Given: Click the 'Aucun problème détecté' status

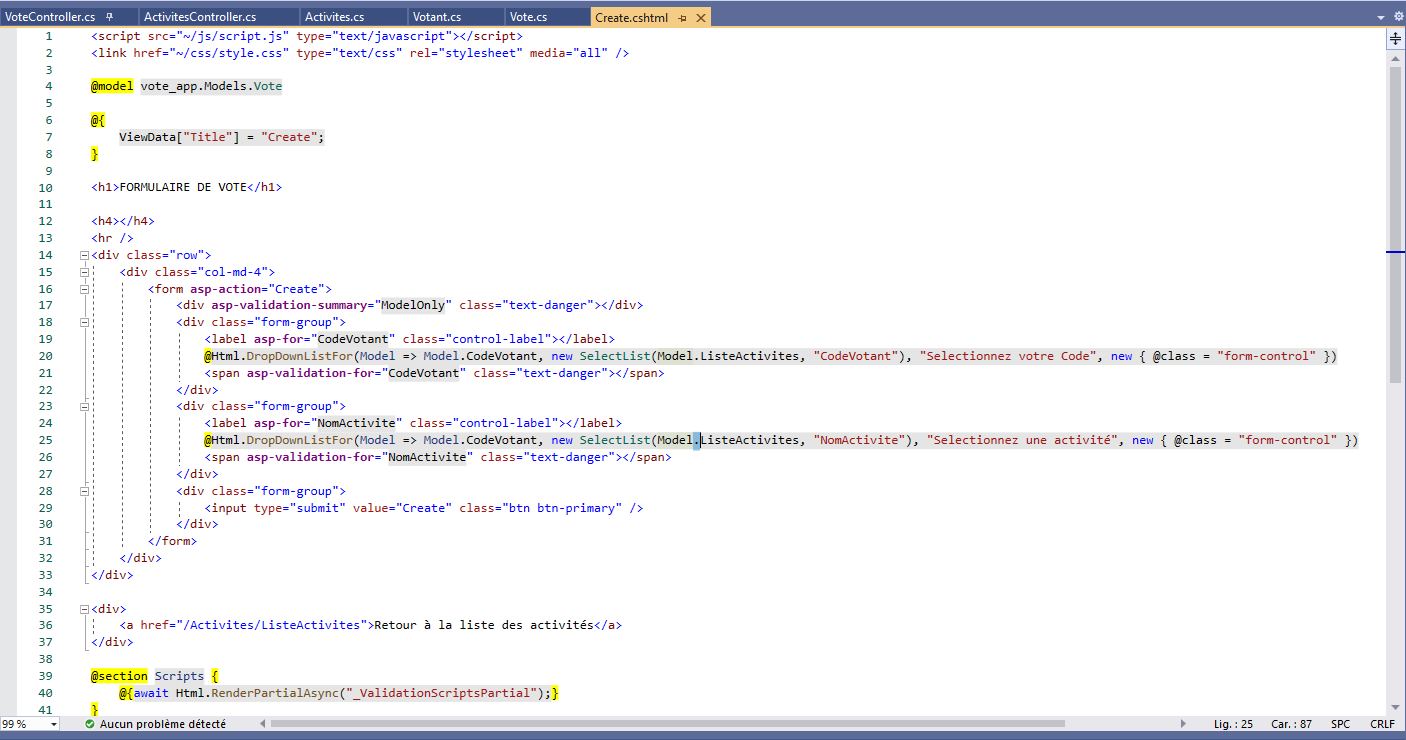Looking at the screenshot, I should point(163,724).
